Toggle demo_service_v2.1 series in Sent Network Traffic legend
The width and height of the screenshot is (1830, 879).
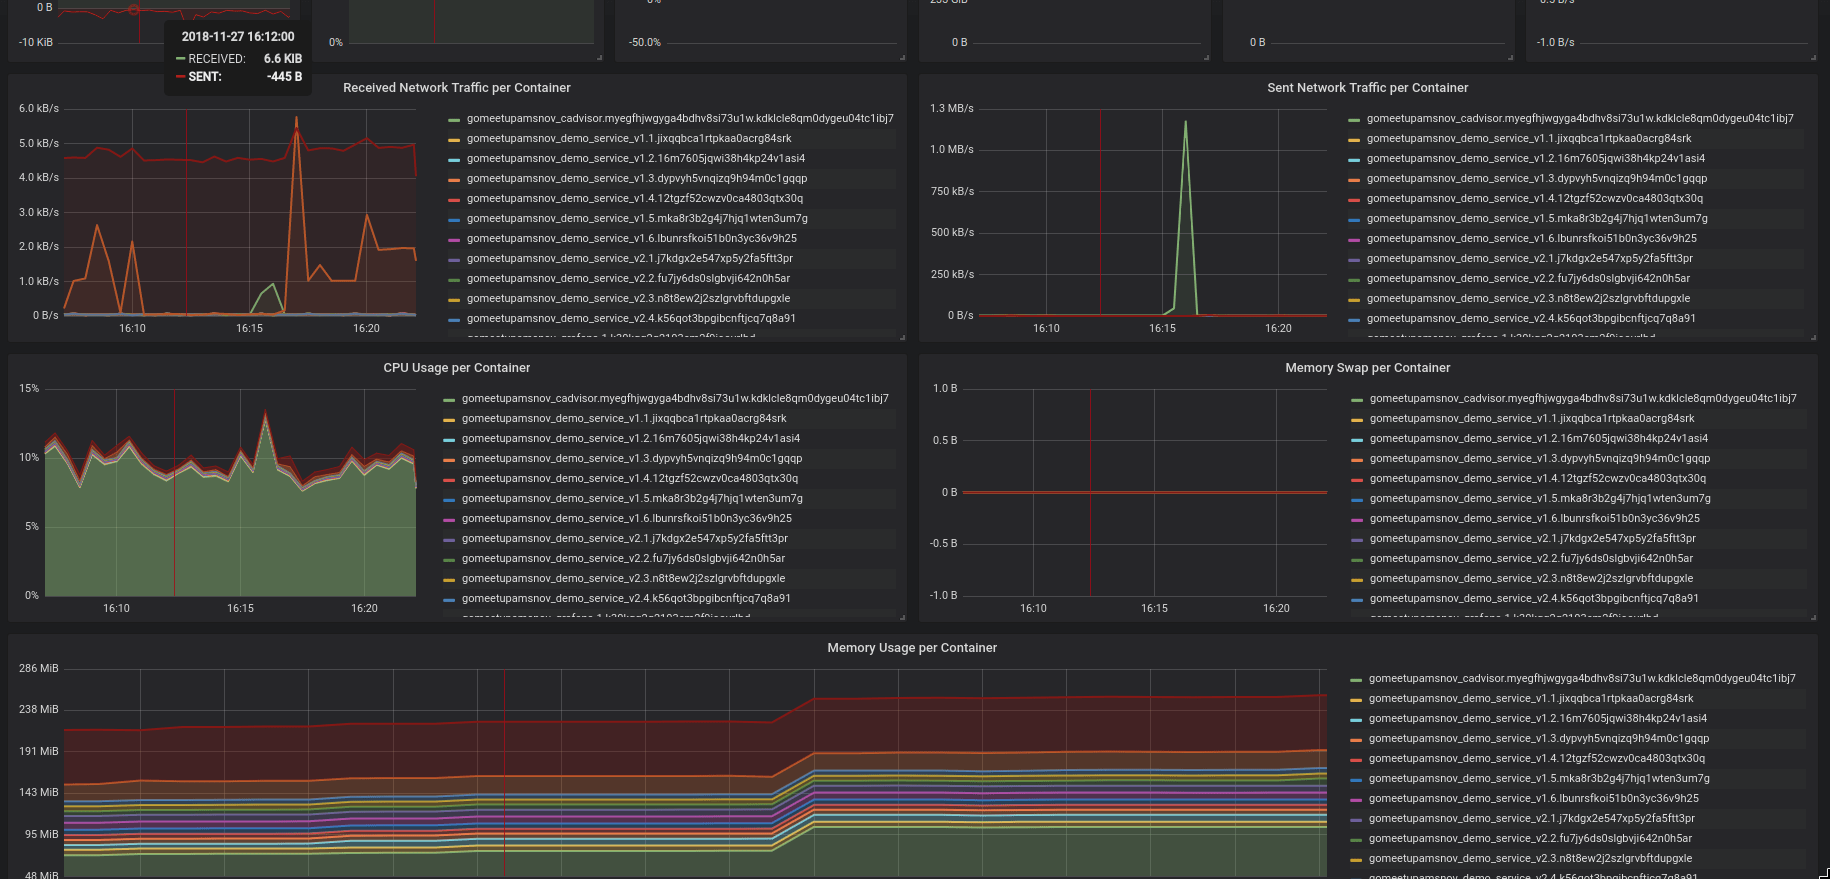tap(1530, 258)
